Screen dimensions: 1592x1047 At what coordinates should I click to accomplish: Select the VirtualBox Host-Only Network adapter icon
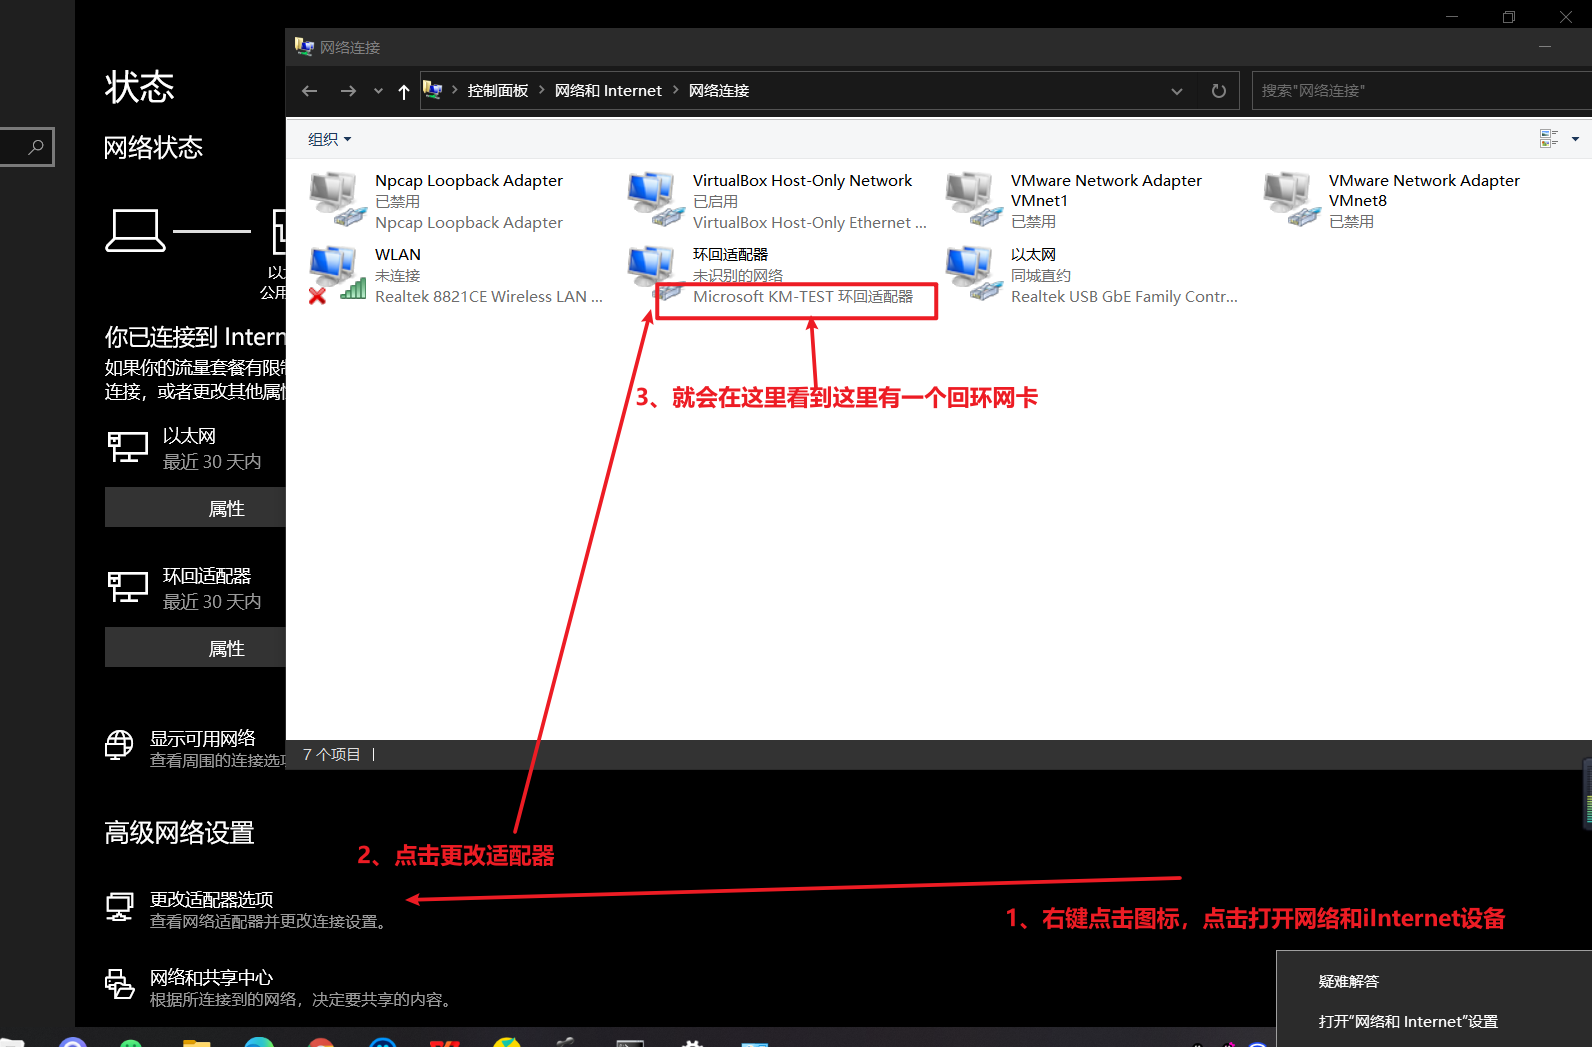655,198
